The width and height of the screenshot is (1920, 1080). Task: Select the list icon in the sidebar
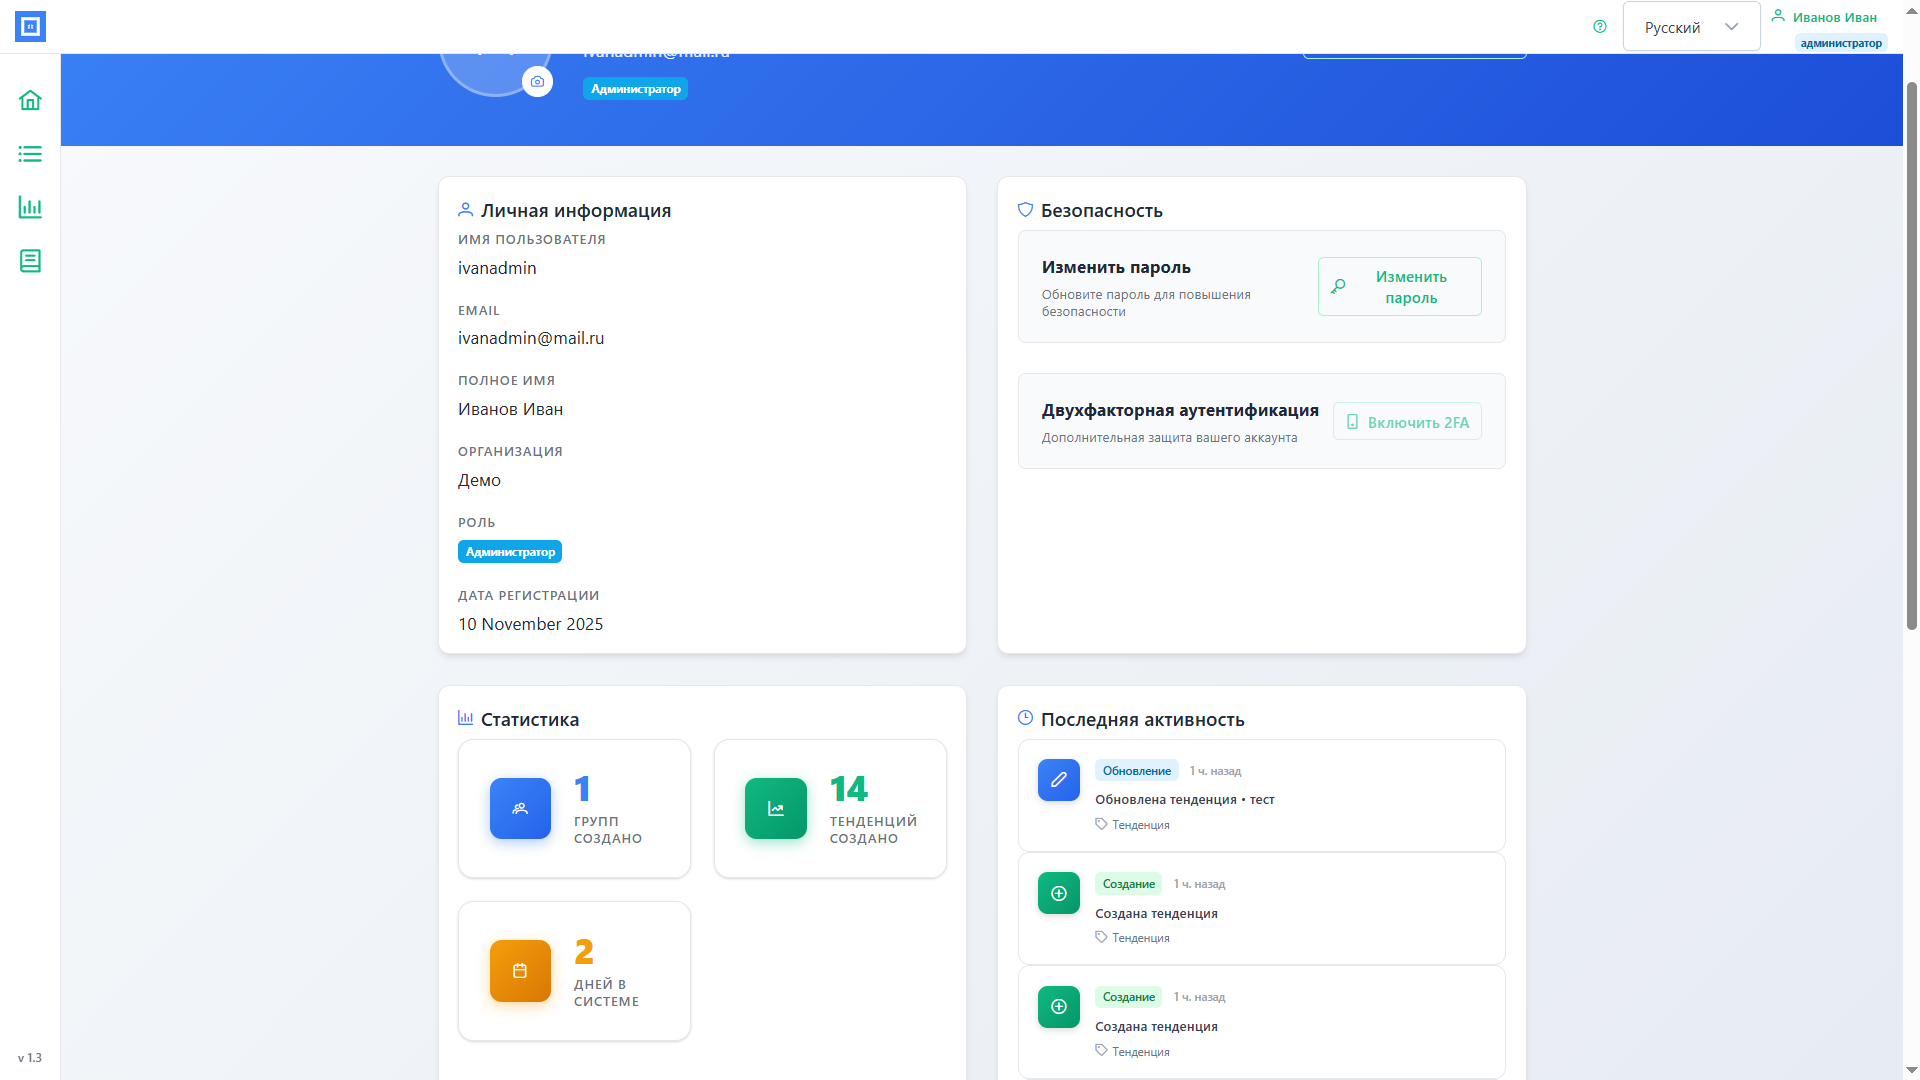(30, 154)
